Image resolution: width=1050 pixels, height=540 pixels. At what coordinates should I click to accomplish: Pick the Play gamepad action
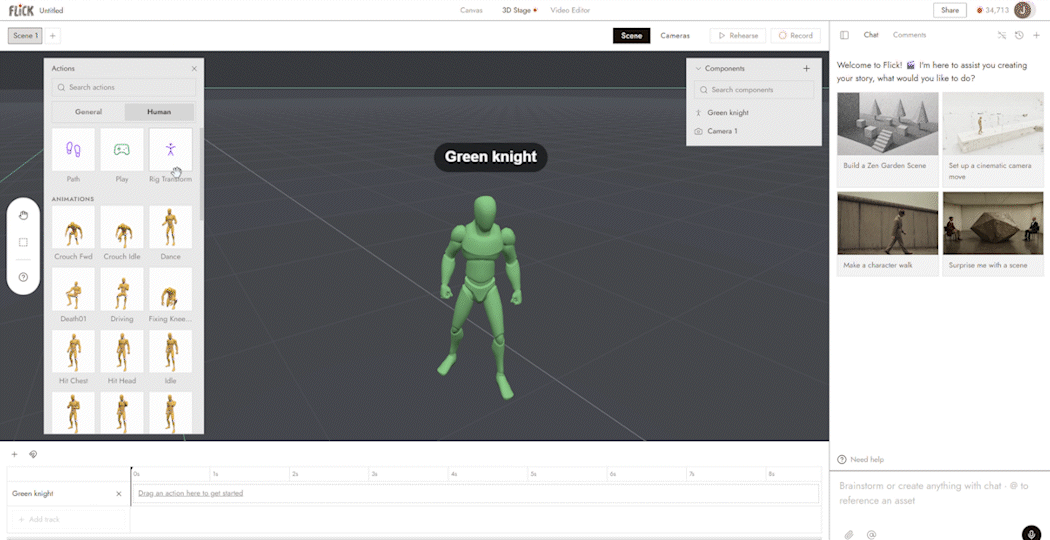coord(122,149)
